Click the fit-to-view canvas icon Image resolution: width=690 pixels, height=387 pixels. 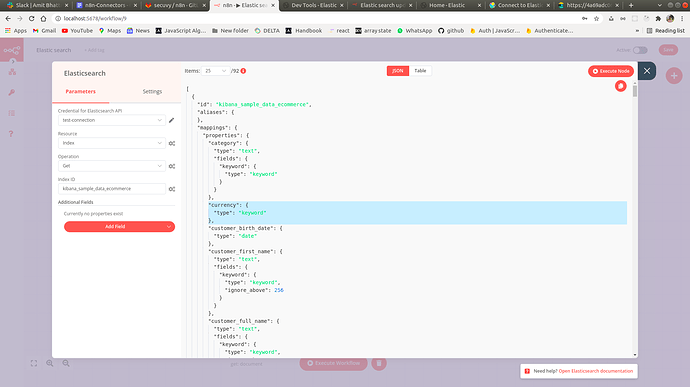[34, 363]
